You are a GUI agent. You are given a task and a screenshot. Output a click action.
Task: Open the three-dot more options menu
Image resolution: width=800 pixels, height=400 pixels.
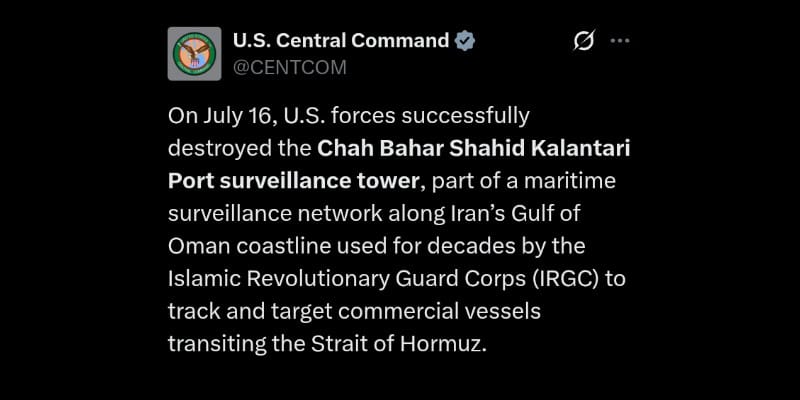click(x=620, y=41)
